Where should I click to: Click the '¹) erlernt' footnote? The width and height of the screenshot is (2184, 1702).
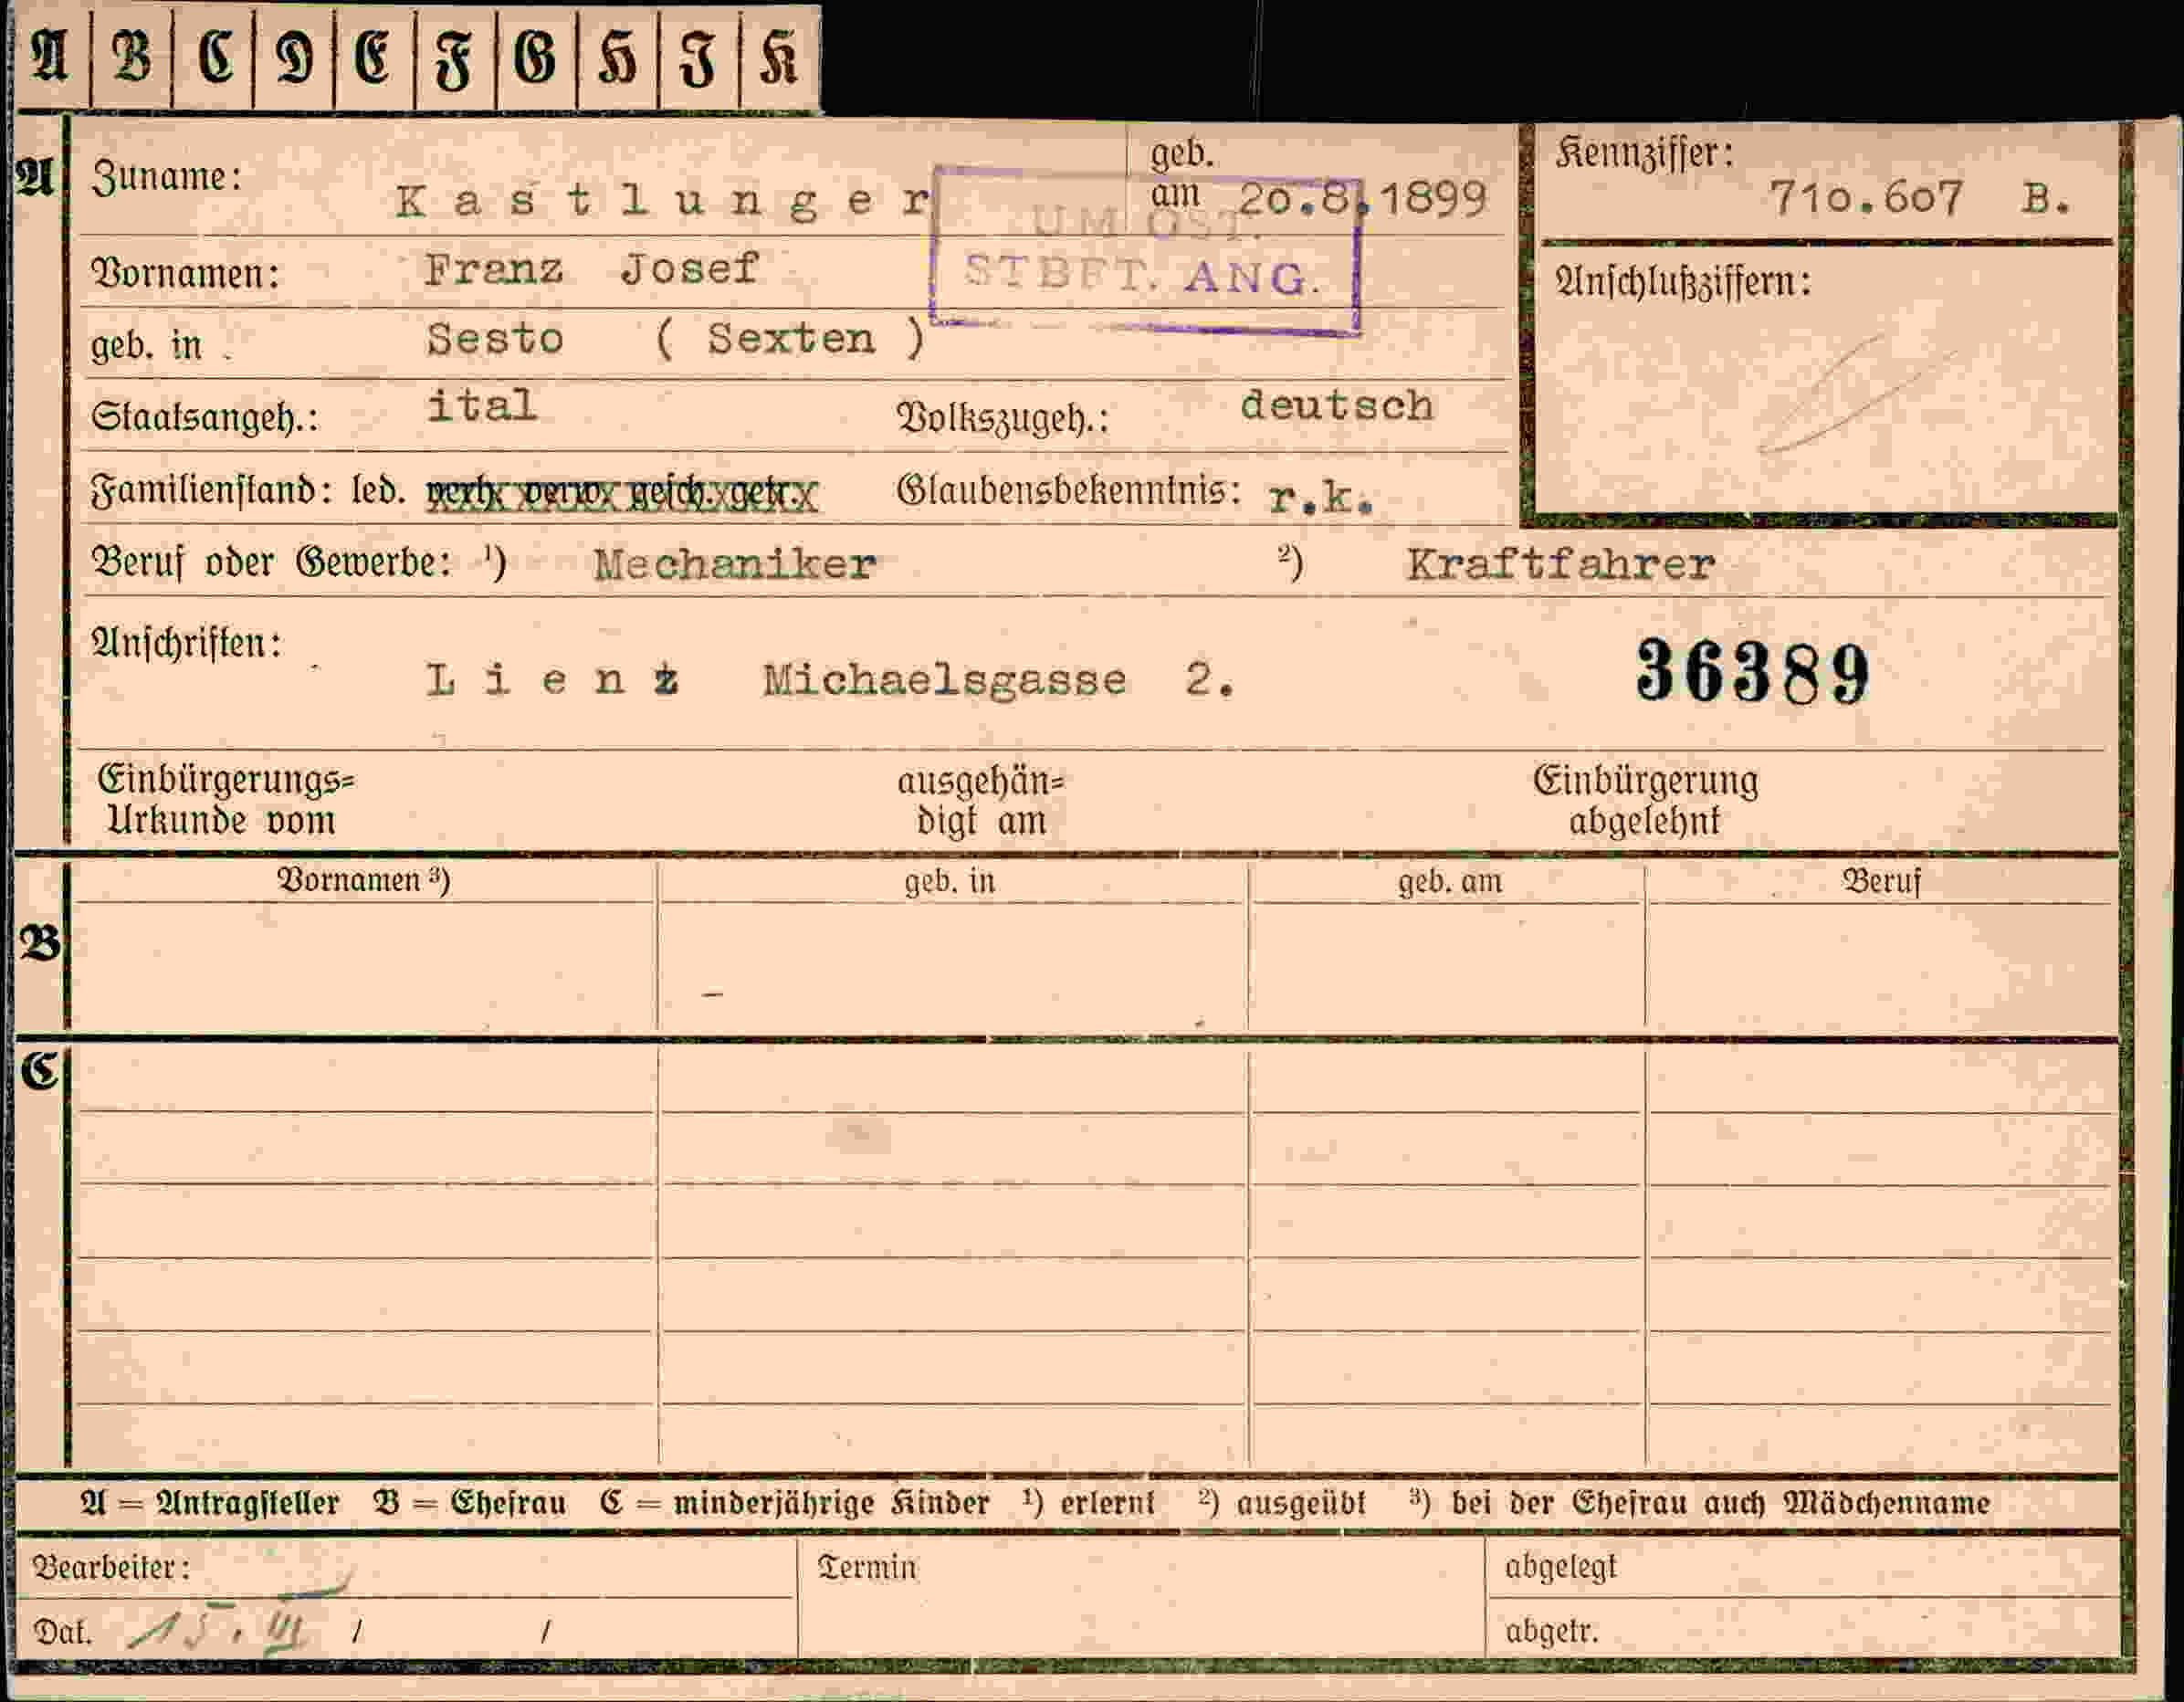(x=1089, y=1503)
